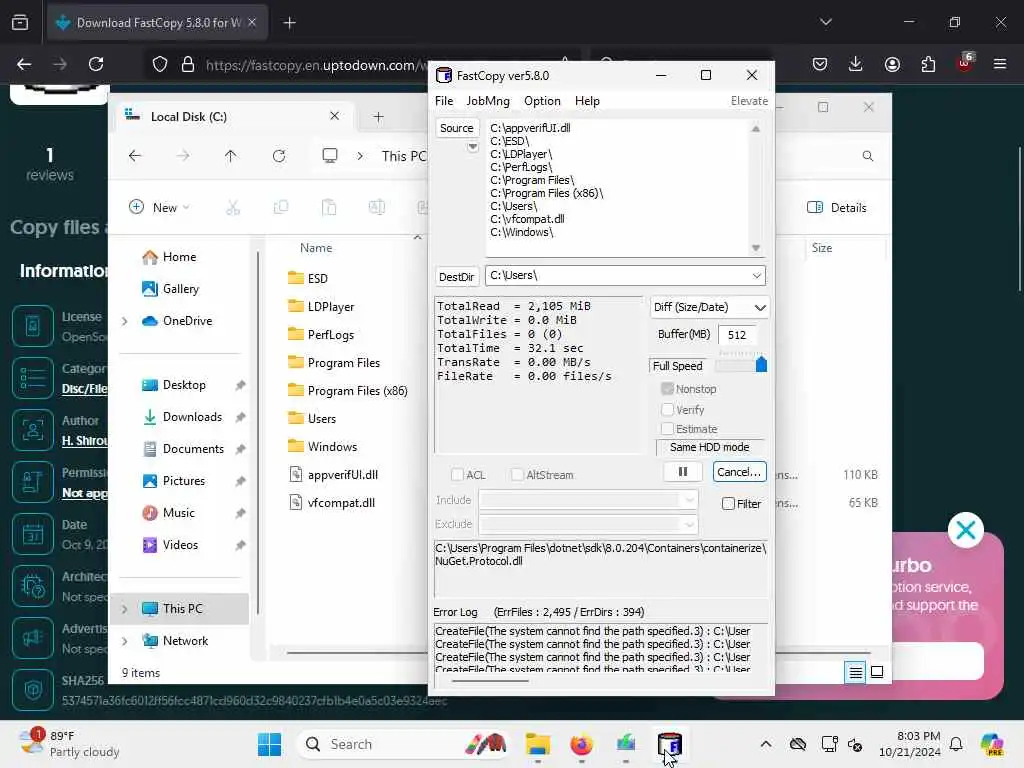Click the DestDir button
The height and width of the screenshot is (768, 1024).
(x=456, y=276)
